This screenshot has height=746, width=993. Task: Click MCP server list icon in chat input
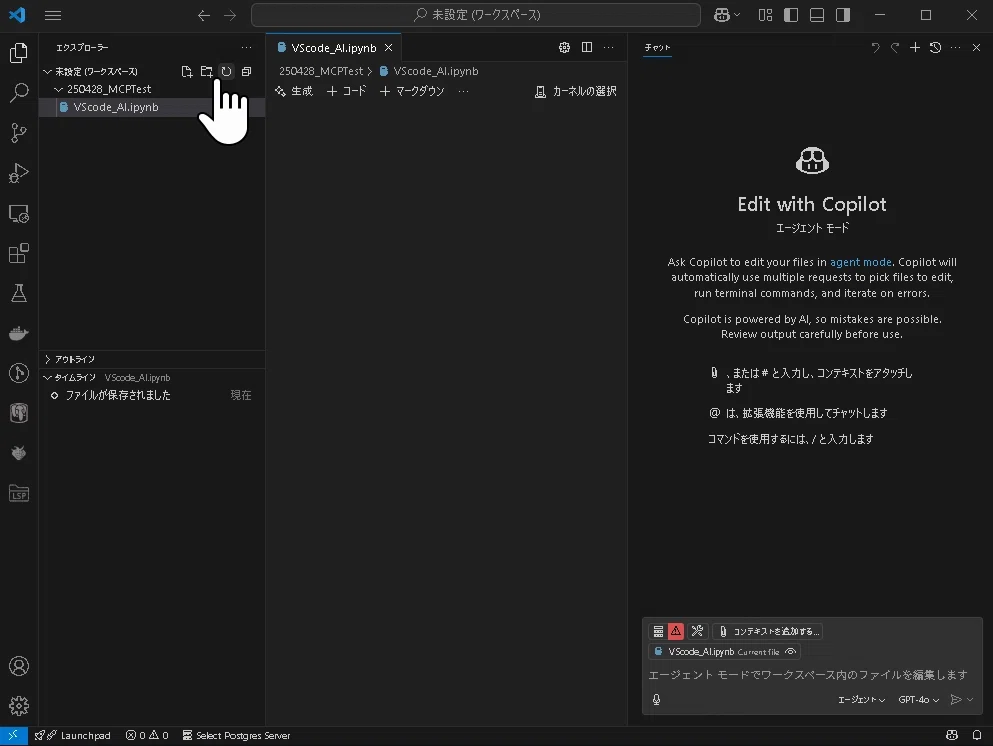pos(659,631)
